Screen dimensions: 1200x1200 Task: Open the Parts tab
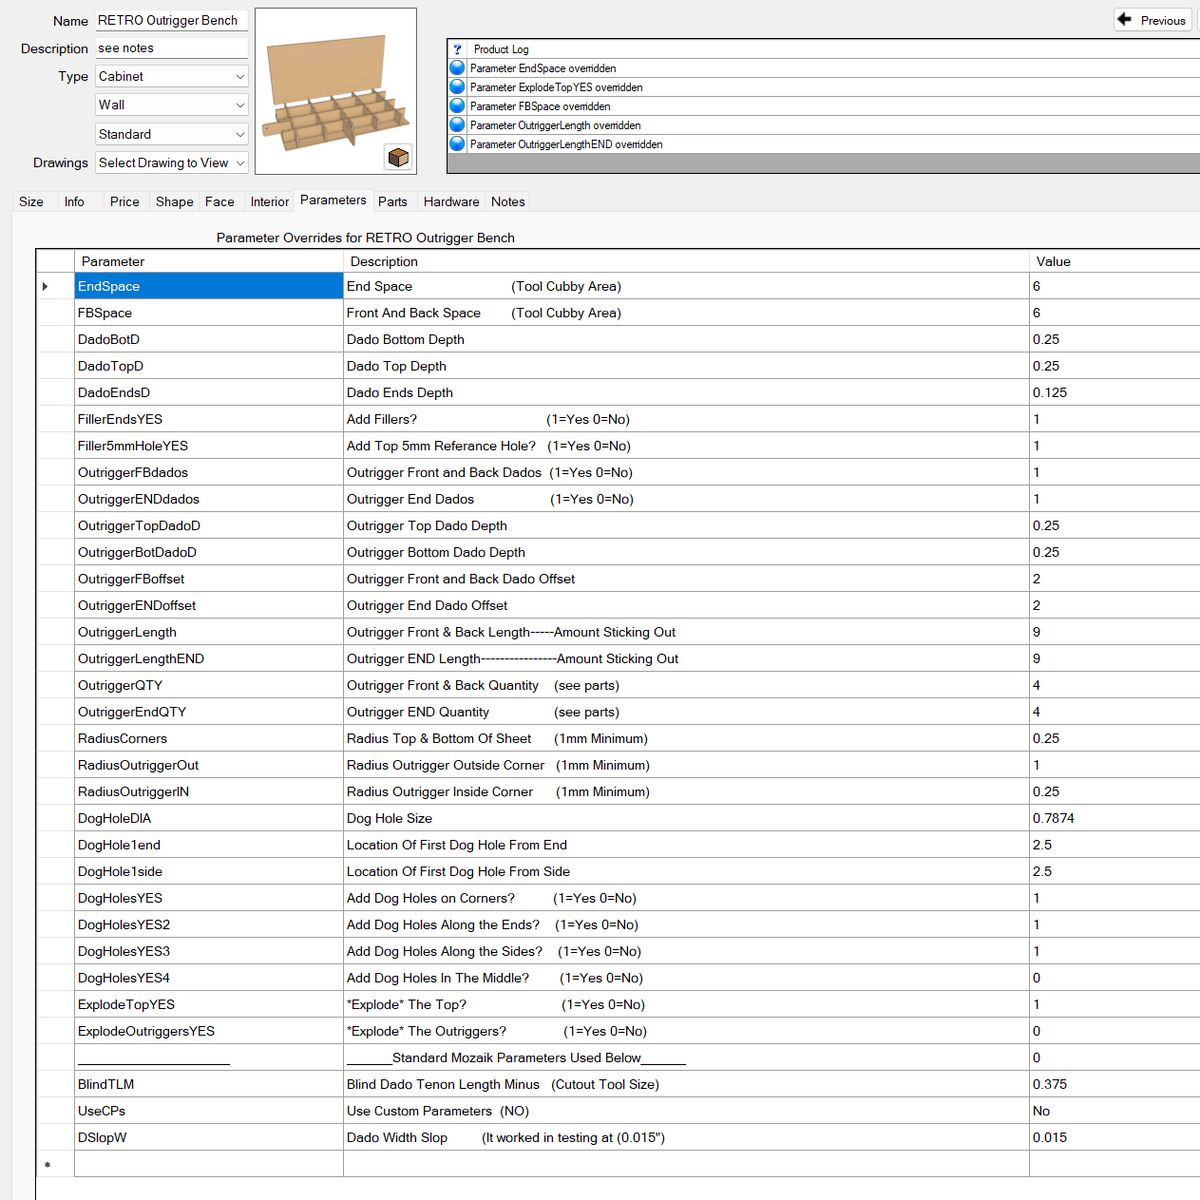click(x=392, y=202)
